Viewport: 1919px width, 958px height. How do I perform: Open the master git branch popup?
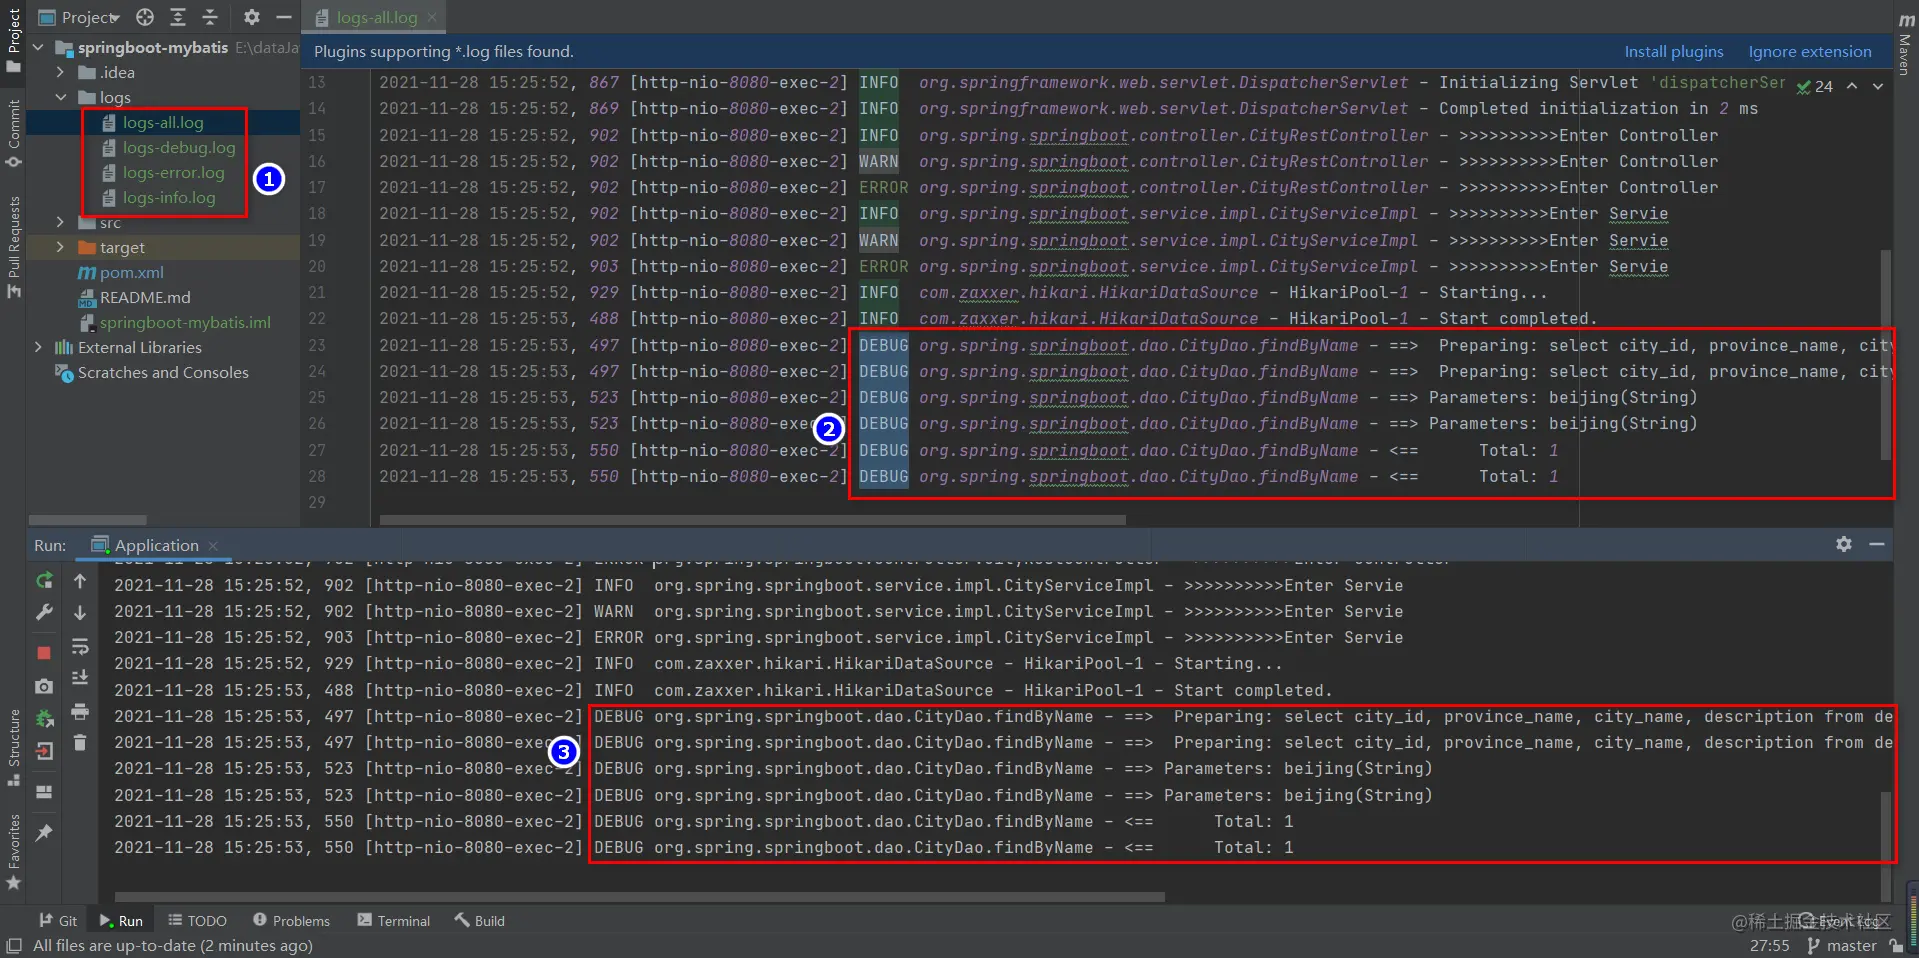(x=1842, y=946)
